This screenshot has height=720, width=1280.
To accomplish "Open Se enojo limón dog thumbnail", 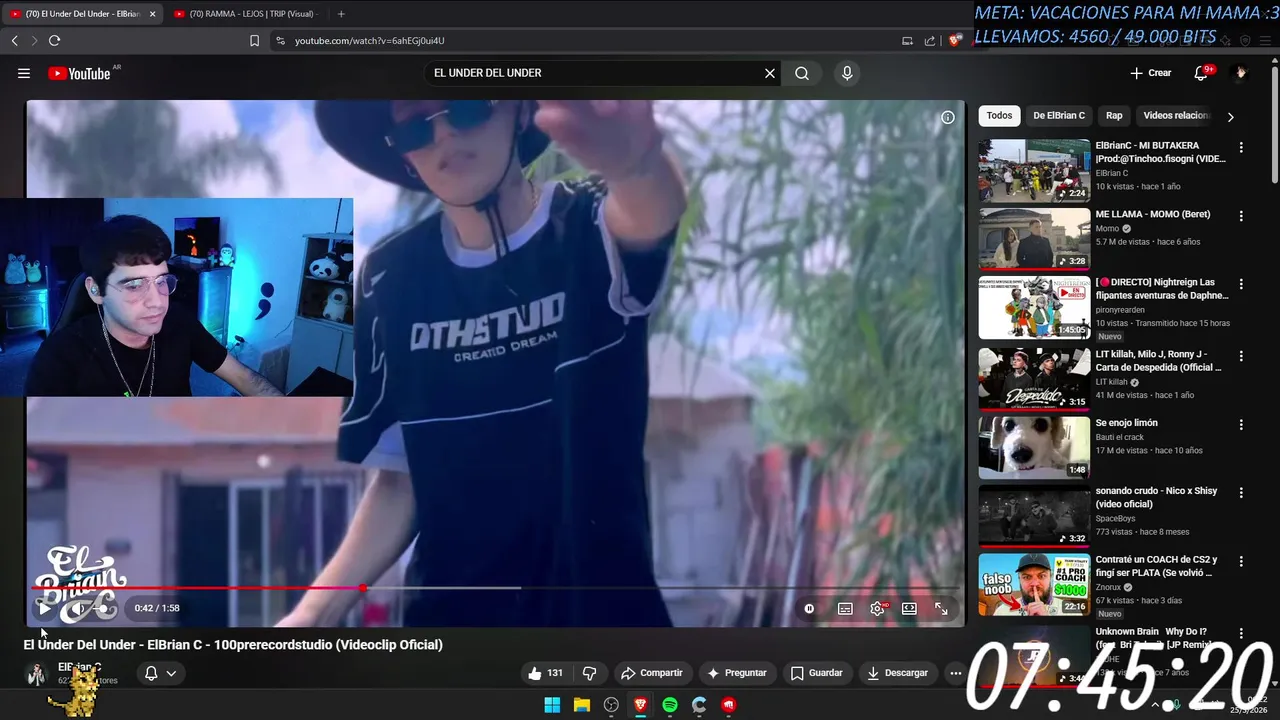I will pyautogui.click(x=1034, y=447).
